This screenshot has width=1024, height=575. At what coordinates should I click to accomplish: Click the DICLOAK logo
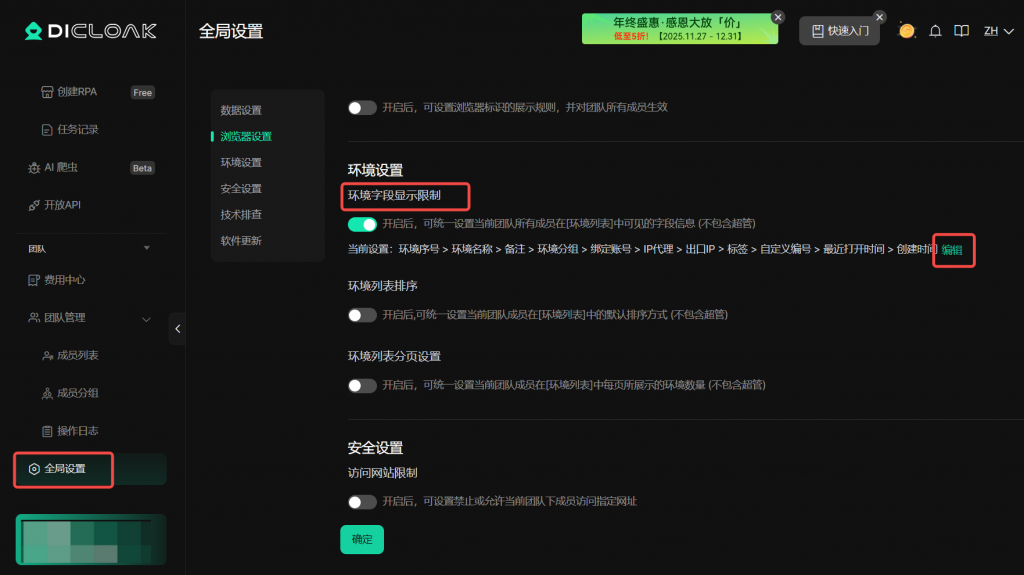91,31
